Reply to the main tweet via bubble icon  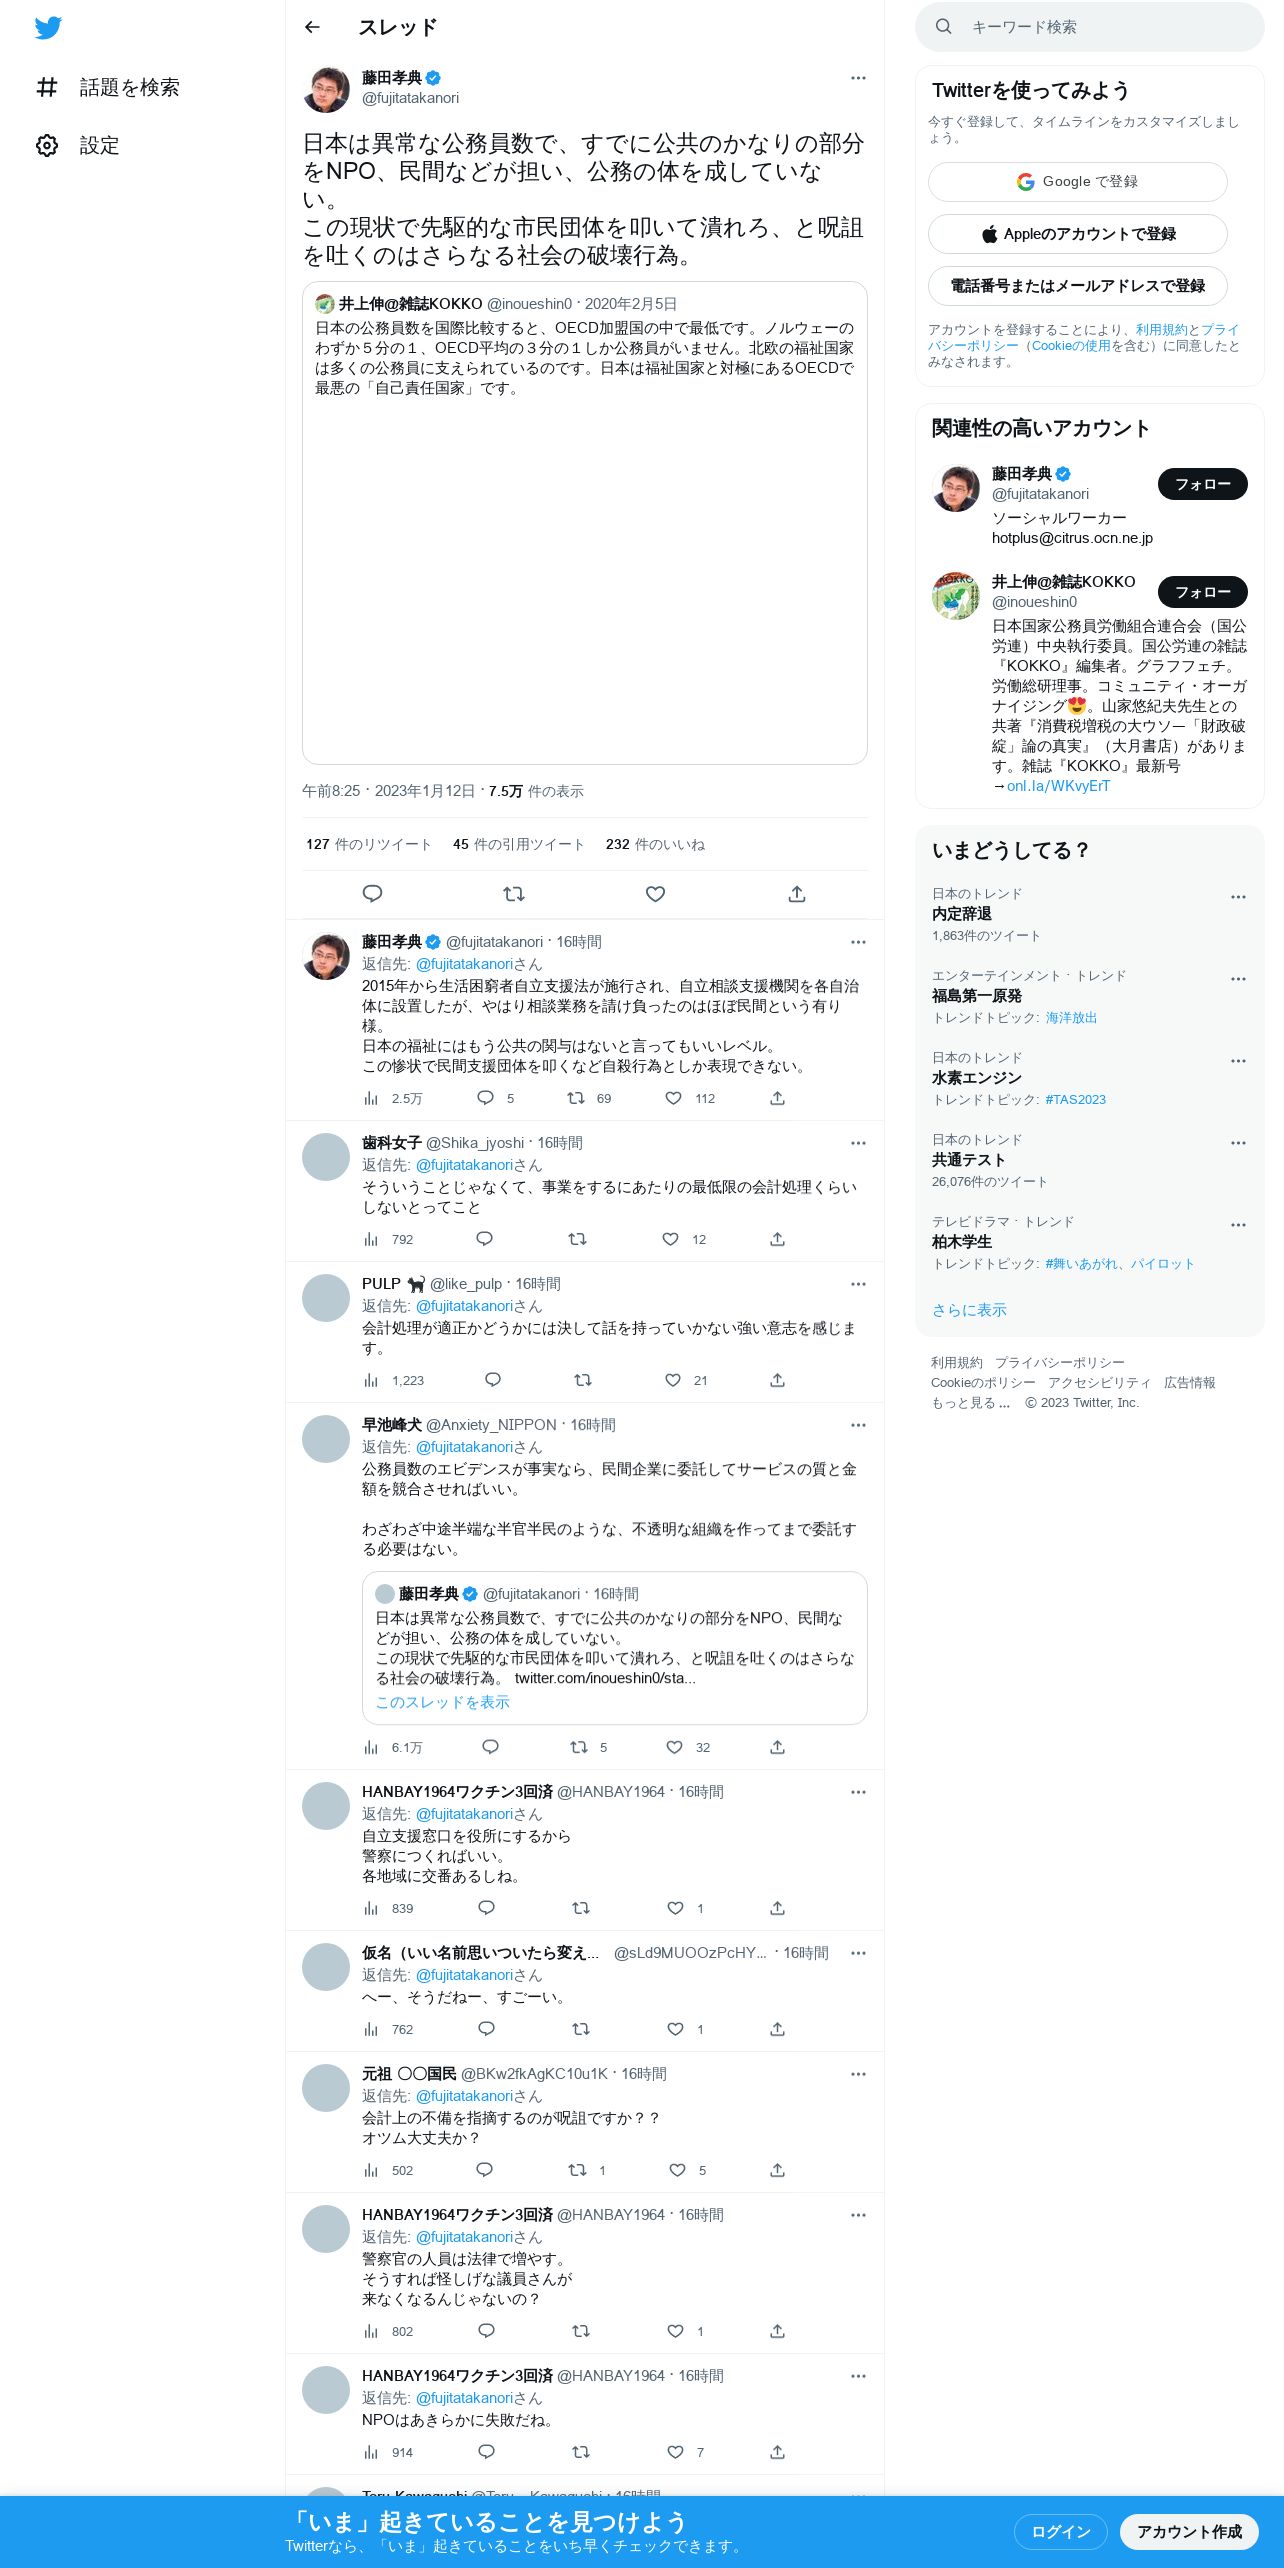click(x=372, y=894)
